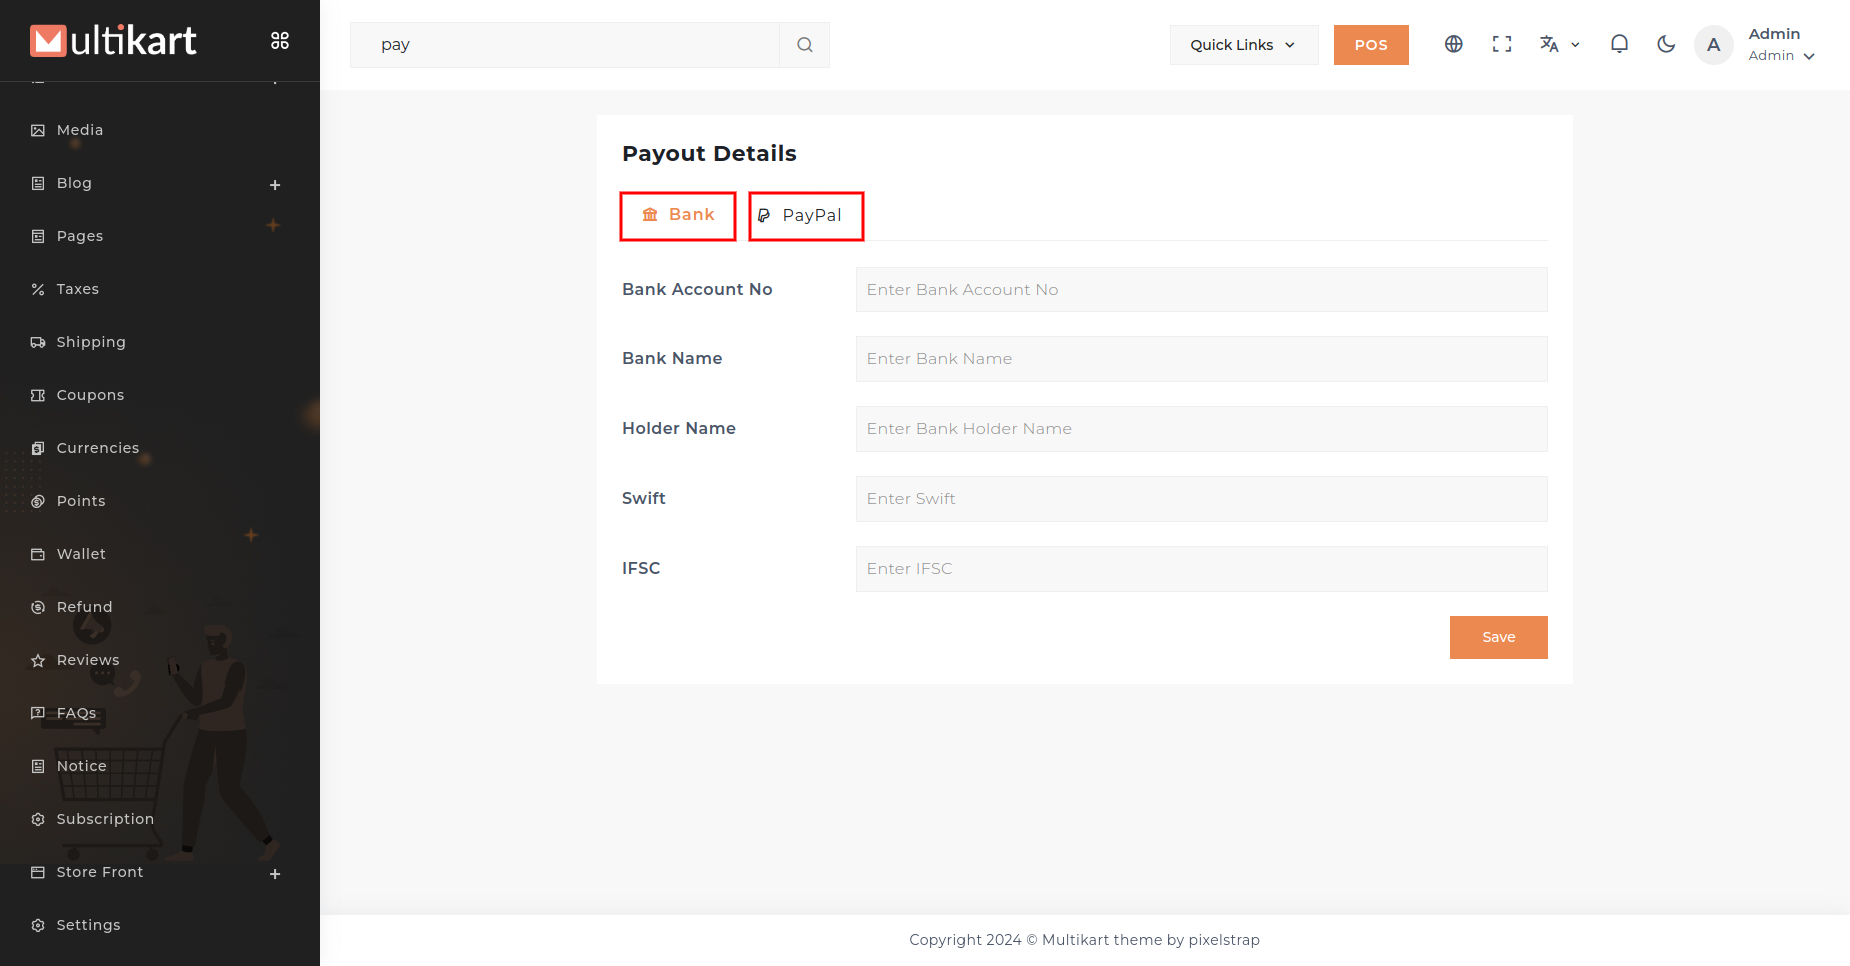
Task: Expand the Quick Links dropdown
Action: click(x=1243, y=45)
